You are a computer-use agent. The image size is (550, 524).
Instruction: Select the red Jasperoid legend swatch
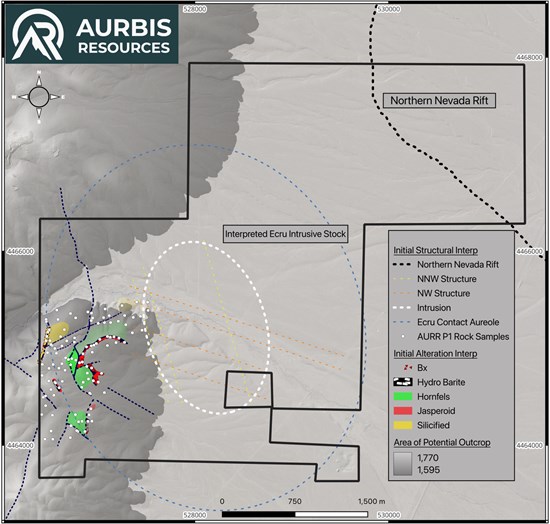click(x=403, y=411)
